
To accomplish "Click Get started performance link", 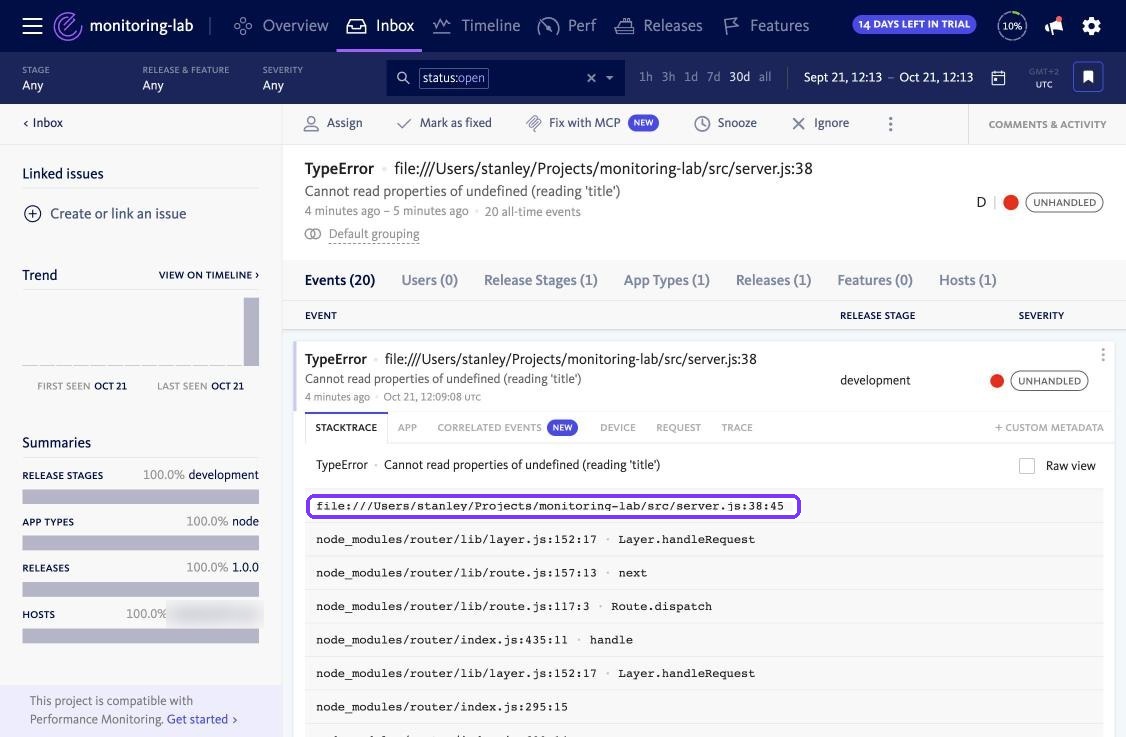I will click(202, 719).
